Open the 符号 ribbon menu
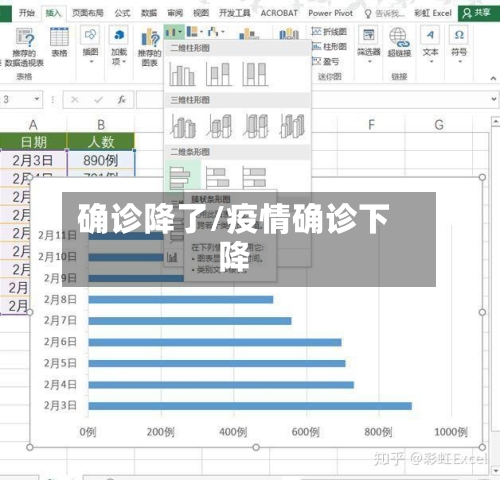This screenshot has height=480, width=500. [x=459, y=45]
